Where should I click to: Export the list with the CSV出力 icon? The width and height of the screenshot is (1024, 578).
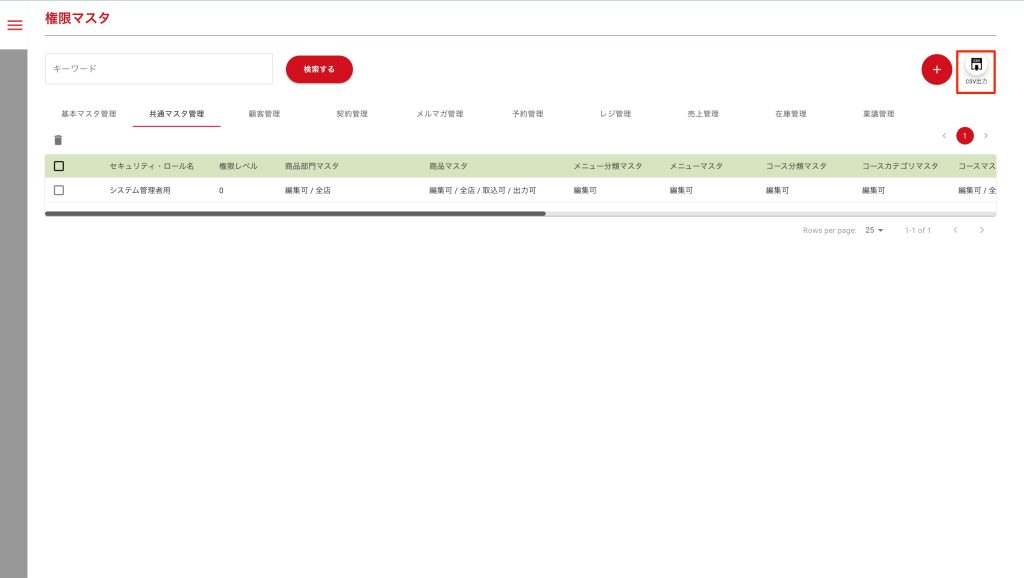976,70
